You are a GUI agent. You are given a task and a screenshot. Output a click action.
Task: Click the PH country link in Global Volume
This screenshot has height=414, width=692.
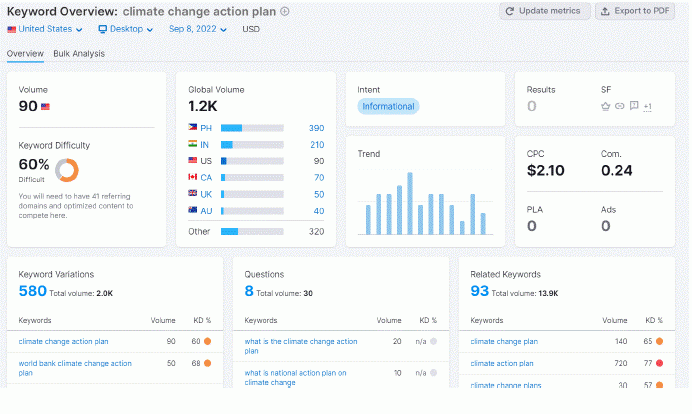(206, 128)
